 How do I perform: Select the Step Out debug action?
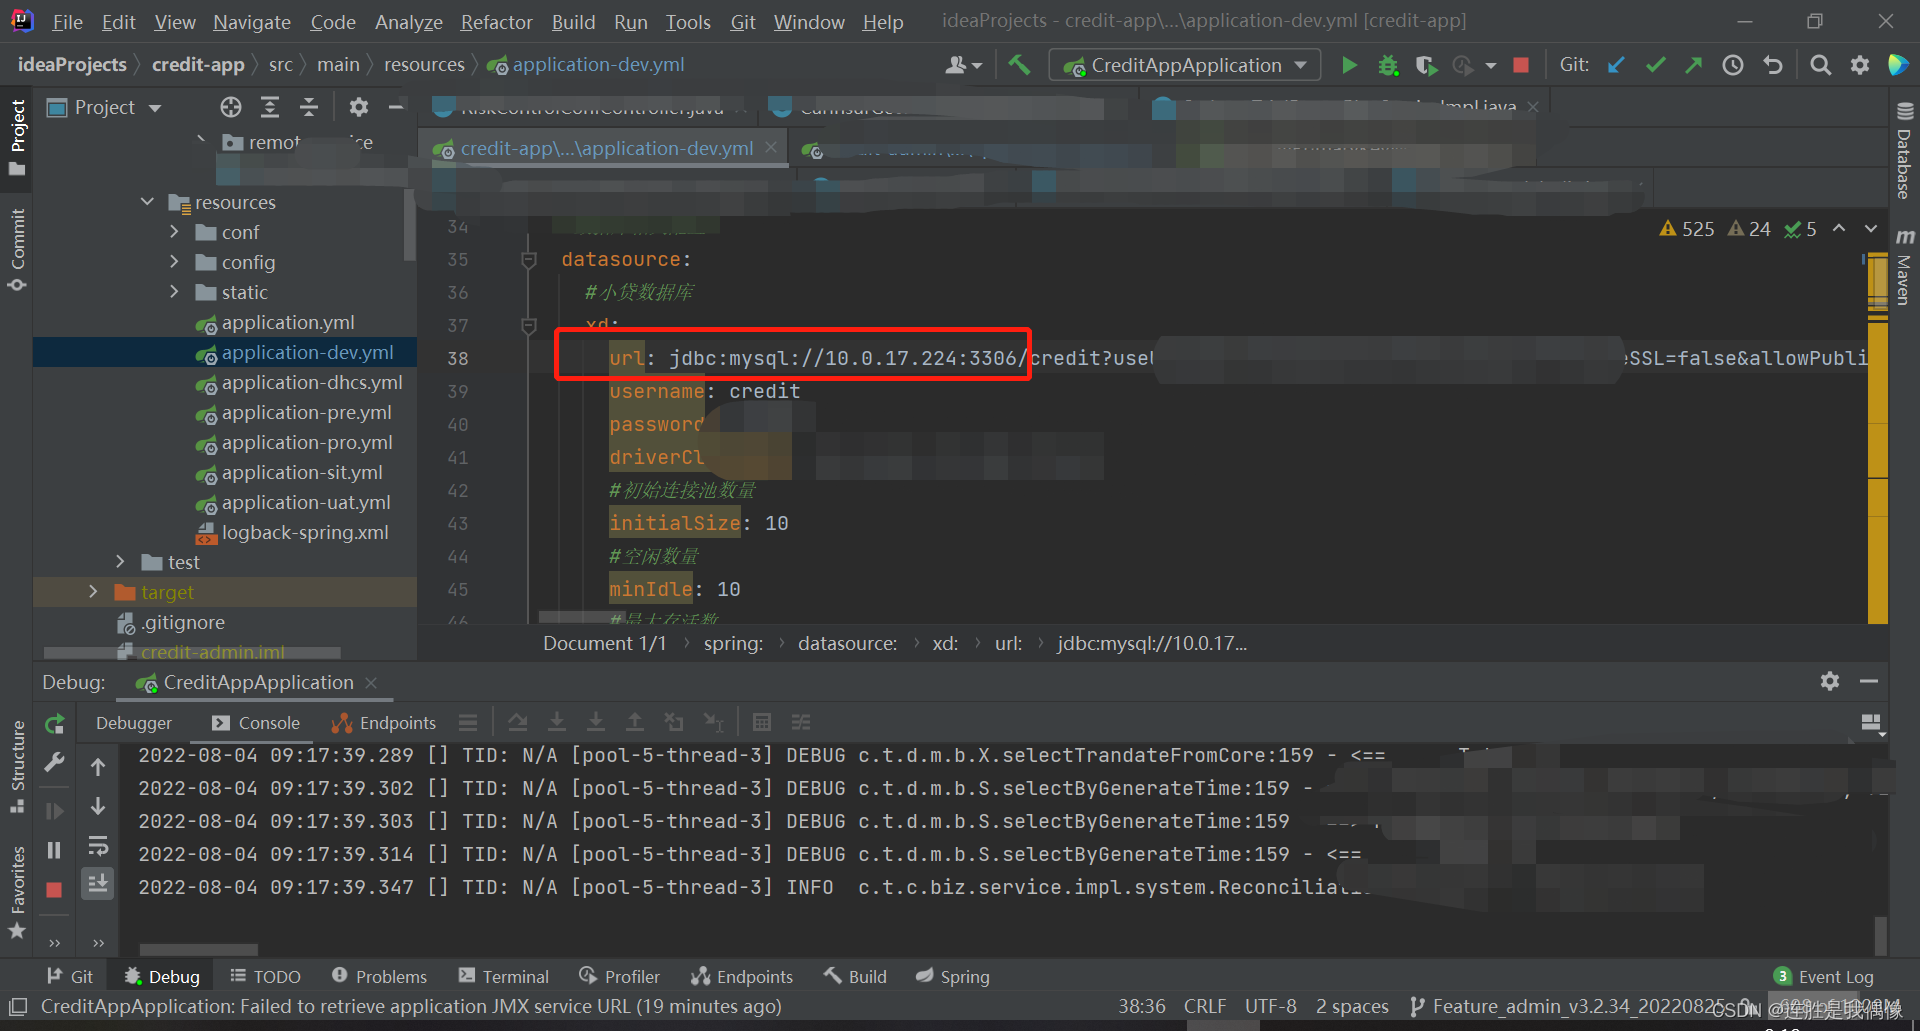point(635,722)
